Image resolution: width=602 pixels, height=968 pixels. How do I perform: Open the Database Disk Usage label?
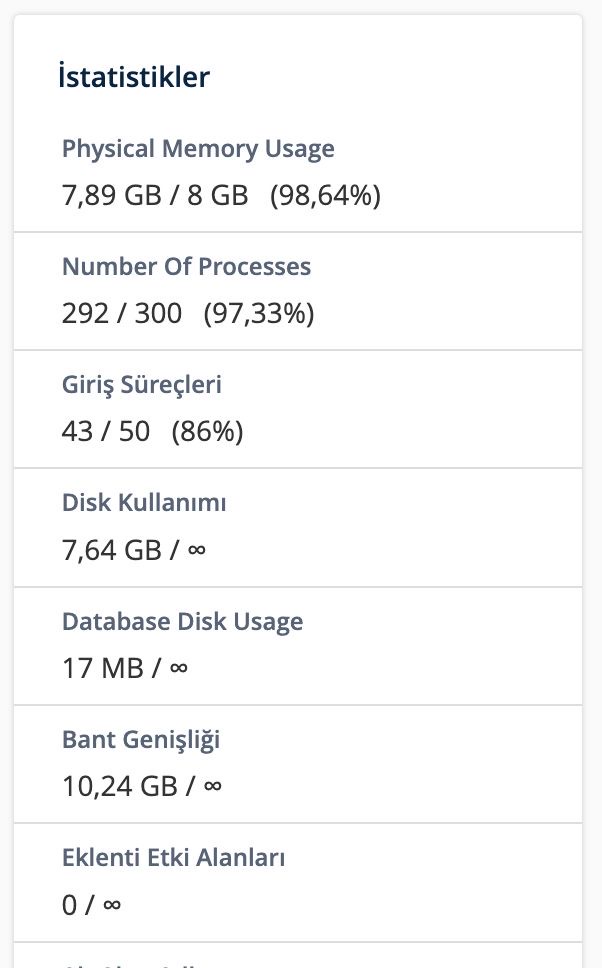coord(183,622)
